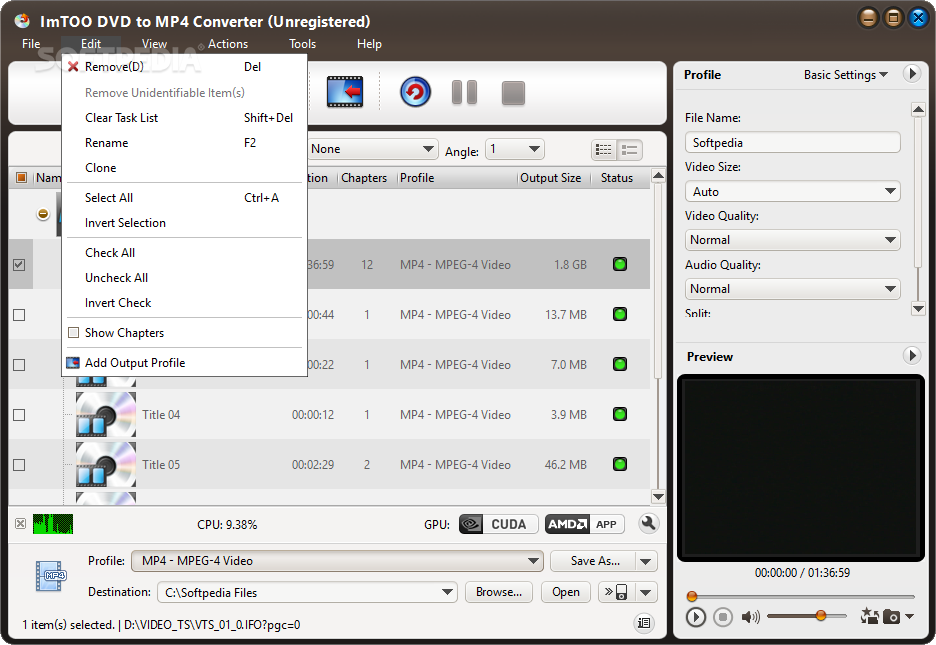Click the File Name input field
936x645 pixels.
[793, 143]
